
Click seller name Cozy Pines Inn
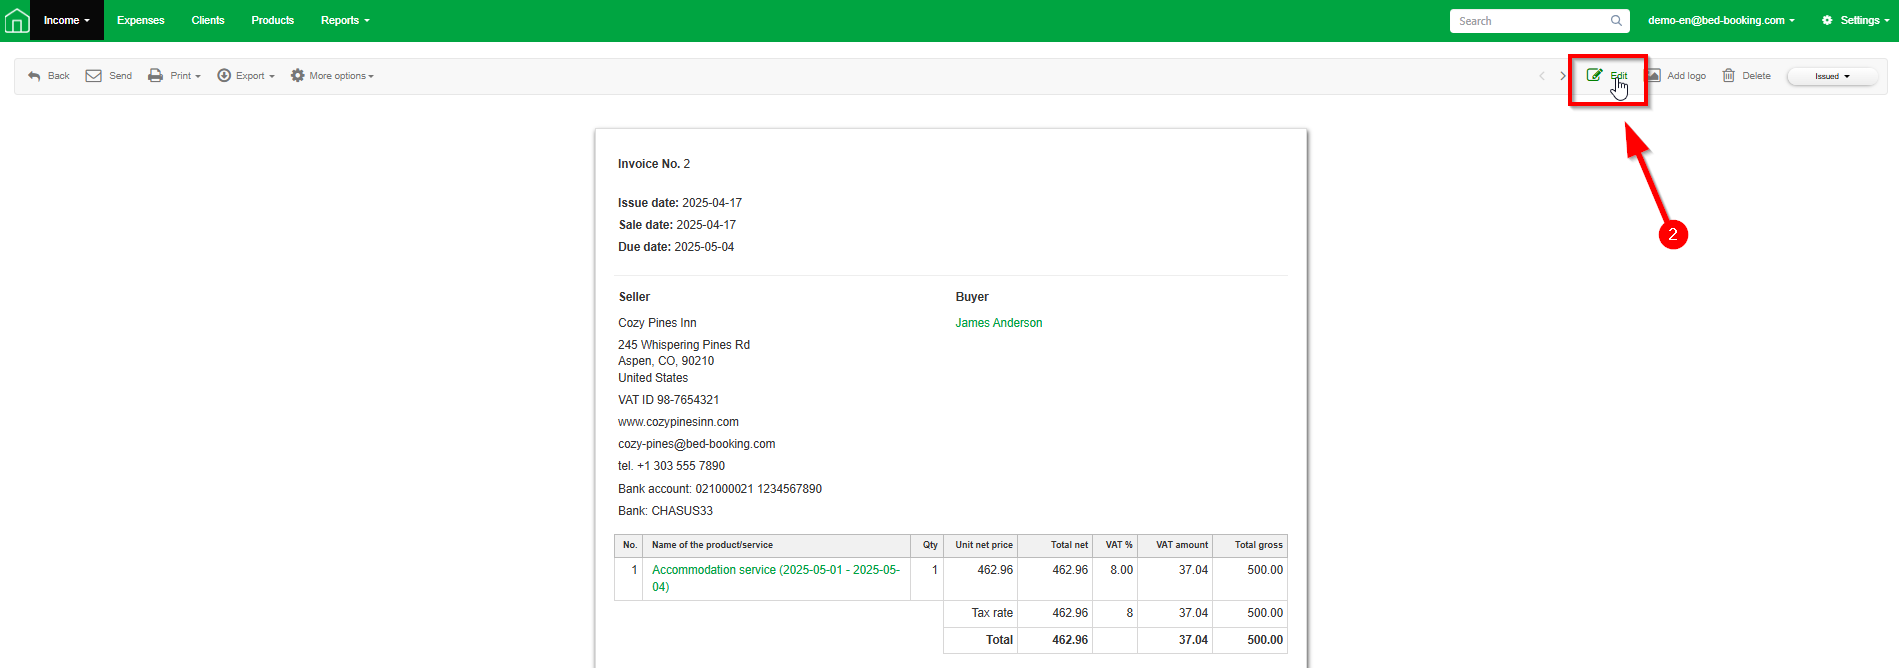click(x=657, y=323)
